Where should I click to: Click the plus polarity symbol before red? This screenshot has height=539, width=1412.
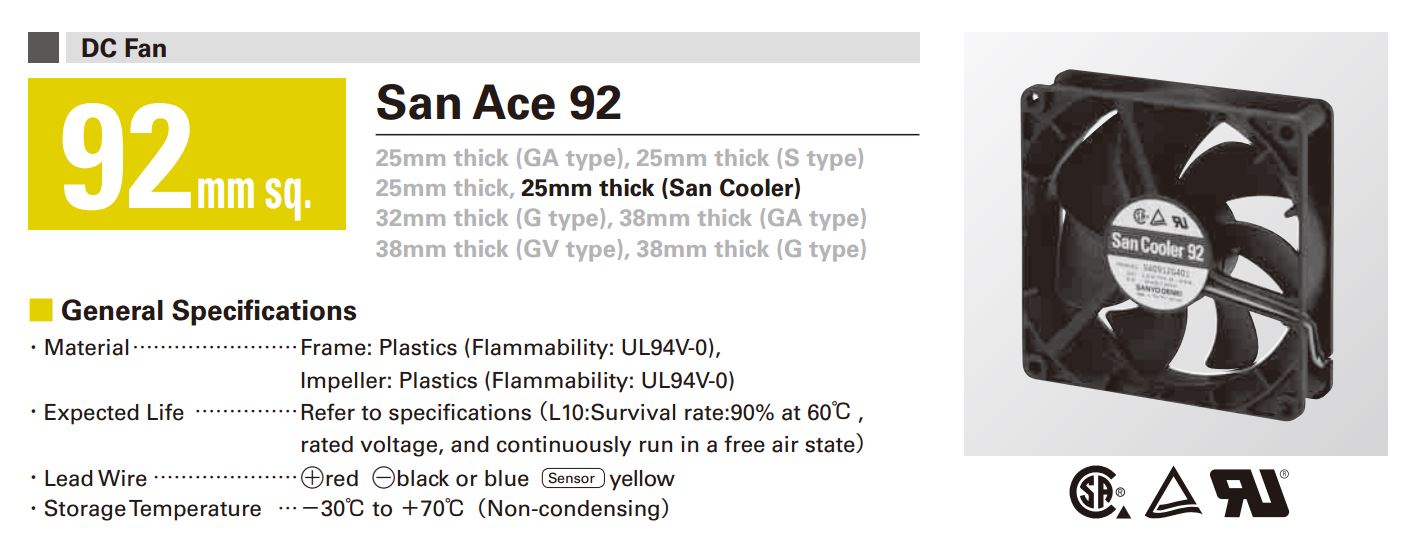[x=311, y=479]
